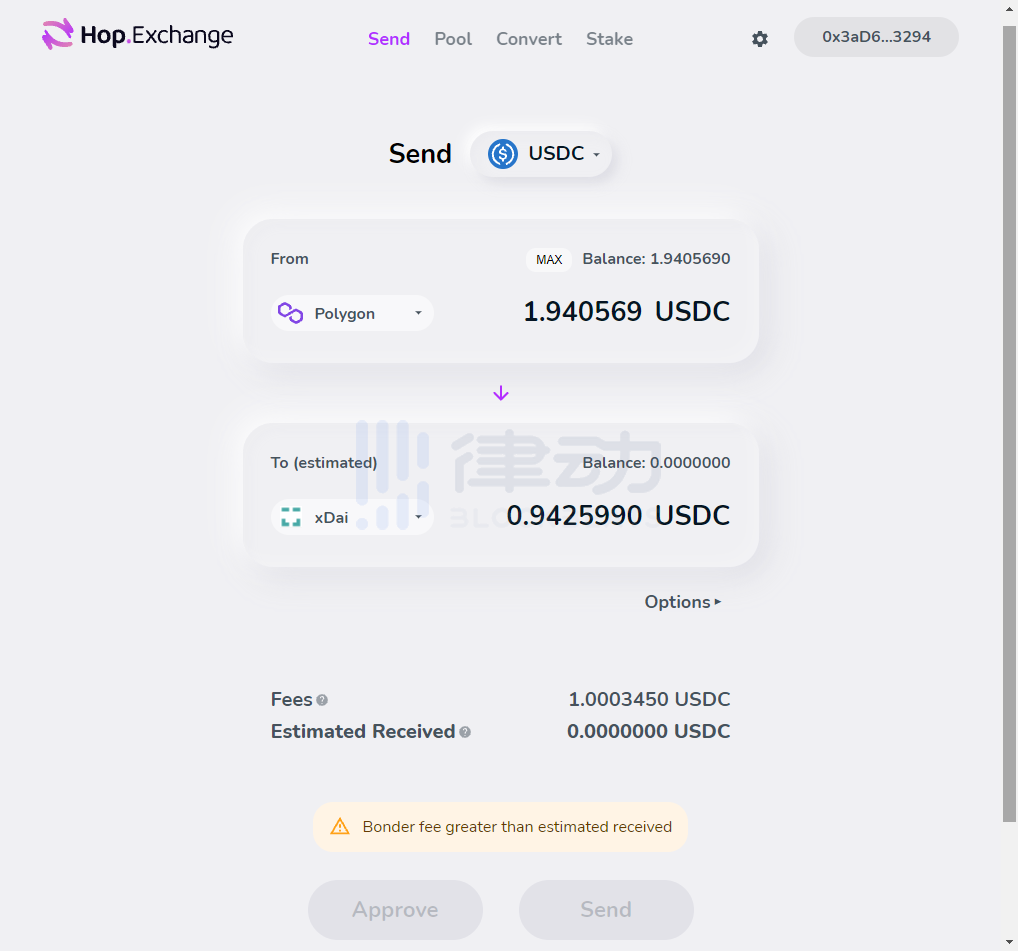The width and height of the screenshot is (1018, 951).
Task: Click the page vertical scrollbar
Action: (x=1009, y=420)
